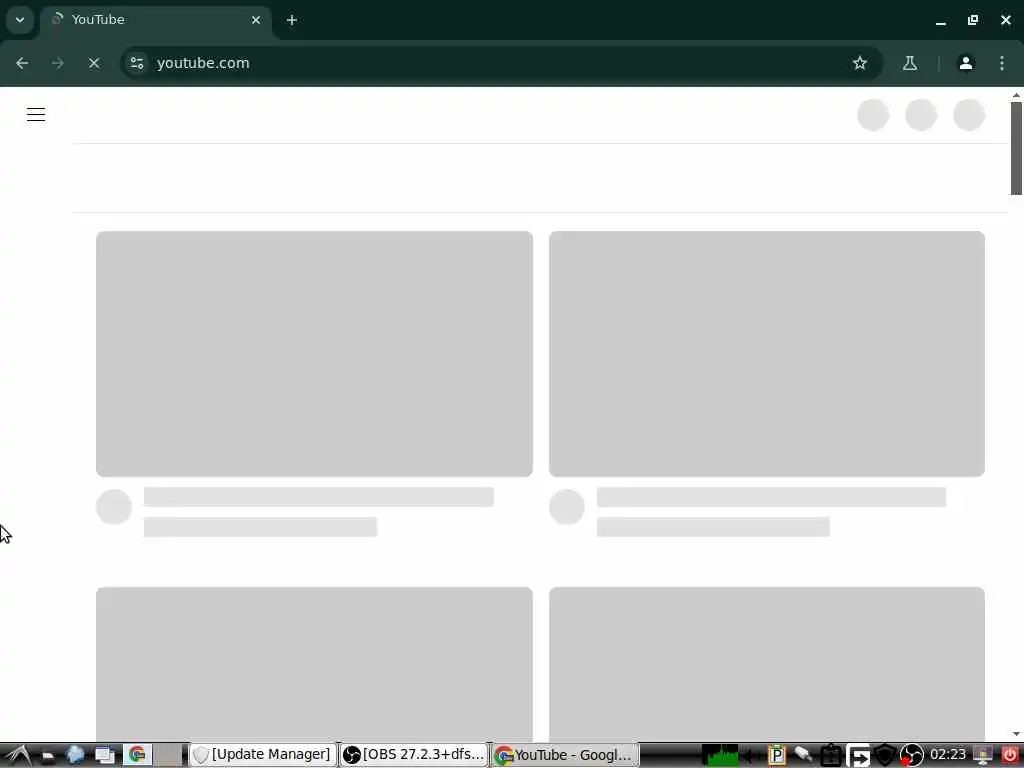The image size is (1024, 768).
Task: Expand the tab search dropdown arrow
Action: click(20, 20)
